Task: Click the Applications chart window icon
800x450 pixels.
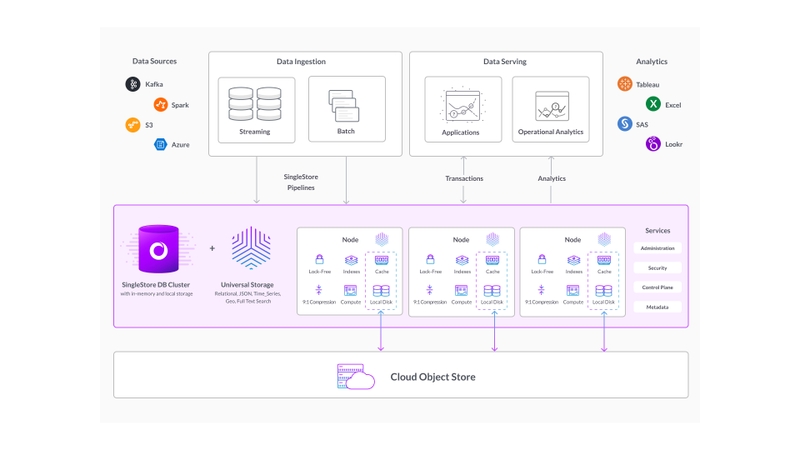Action: point(463,106)
